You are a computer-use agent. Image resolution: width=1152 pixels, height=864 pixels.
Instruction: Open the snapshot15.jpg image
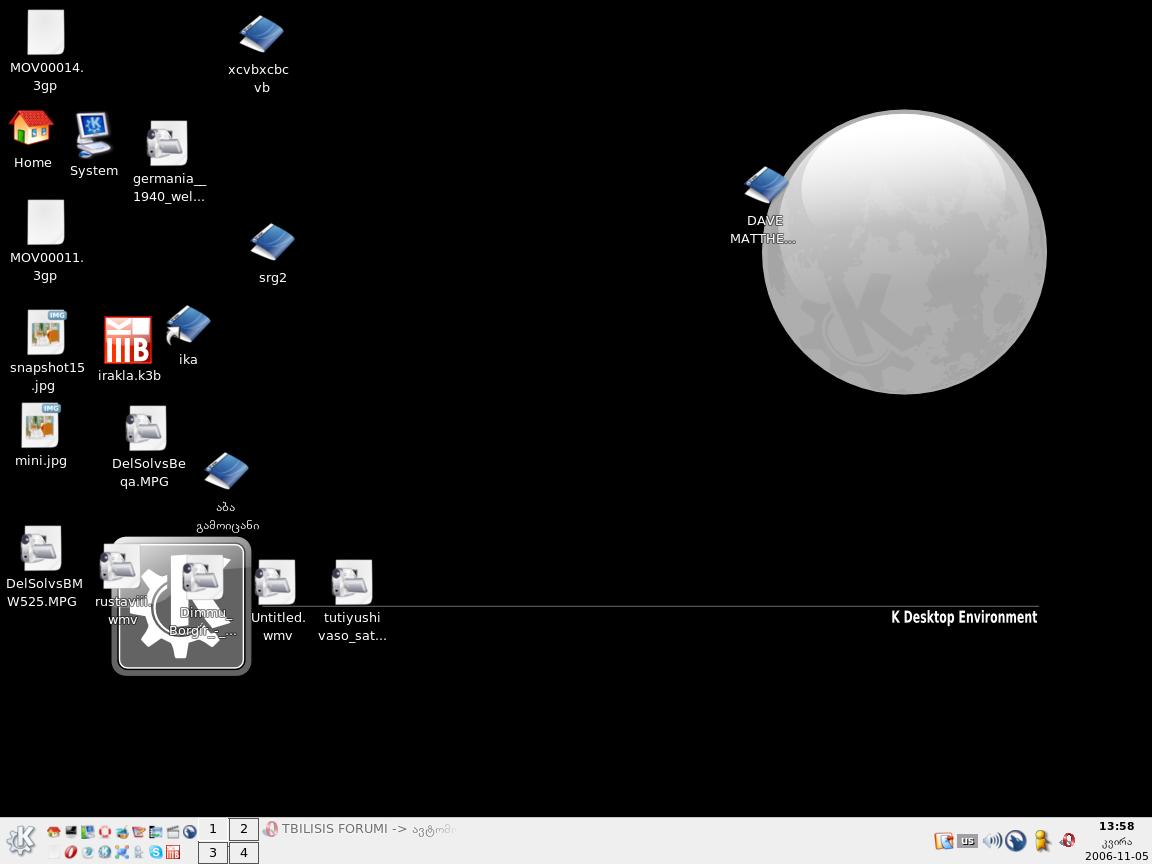click(x=46, y=332)
